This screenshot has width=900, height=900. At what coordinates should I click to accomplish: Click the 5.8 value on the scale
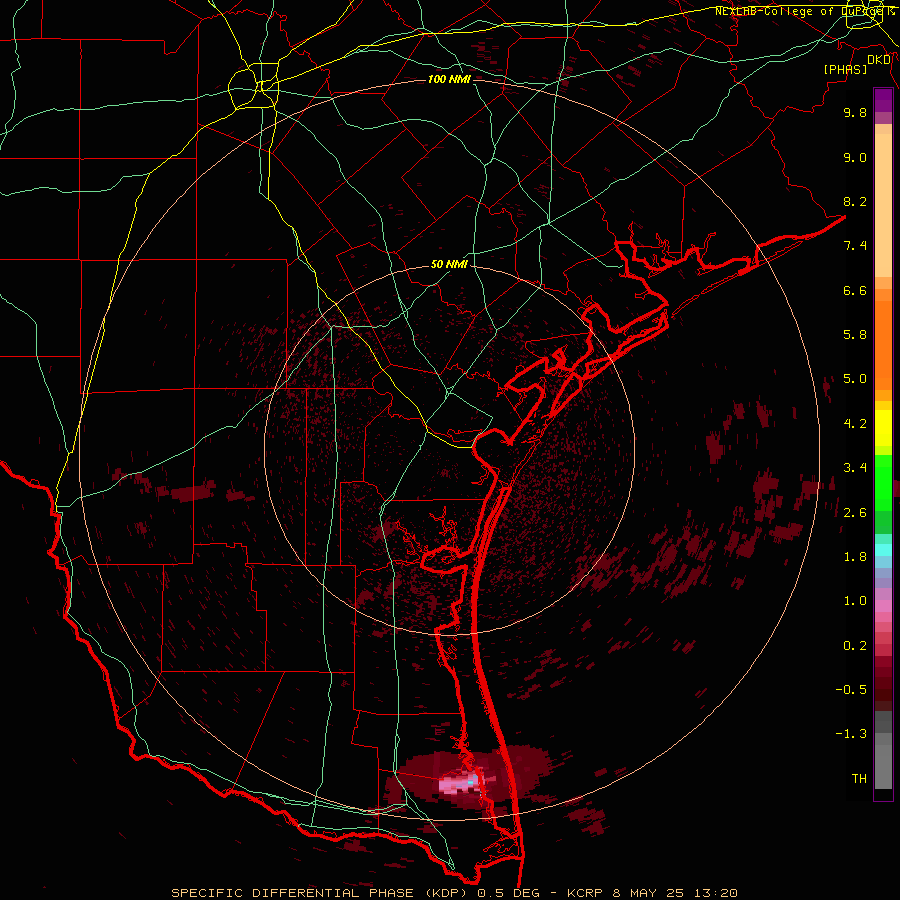(x=855, y=335)
